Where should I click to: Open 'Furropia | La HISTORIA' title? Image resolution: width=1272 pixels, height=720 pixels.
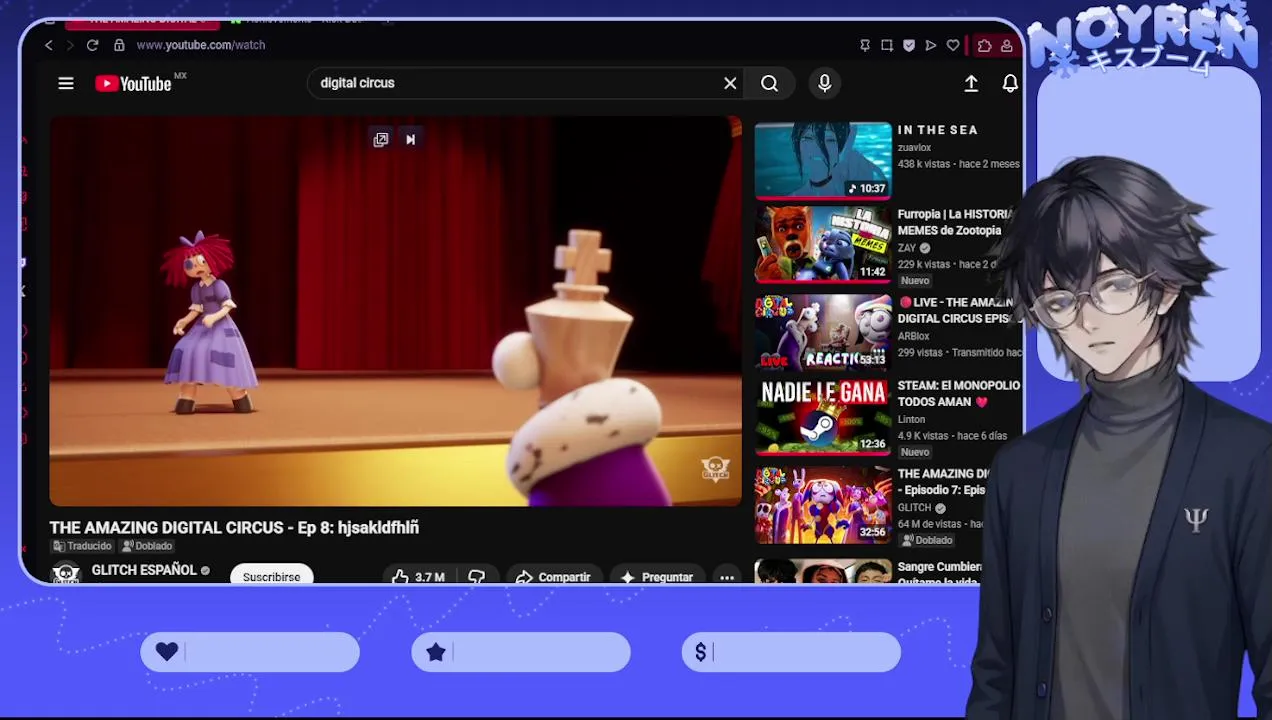[955, 222]
